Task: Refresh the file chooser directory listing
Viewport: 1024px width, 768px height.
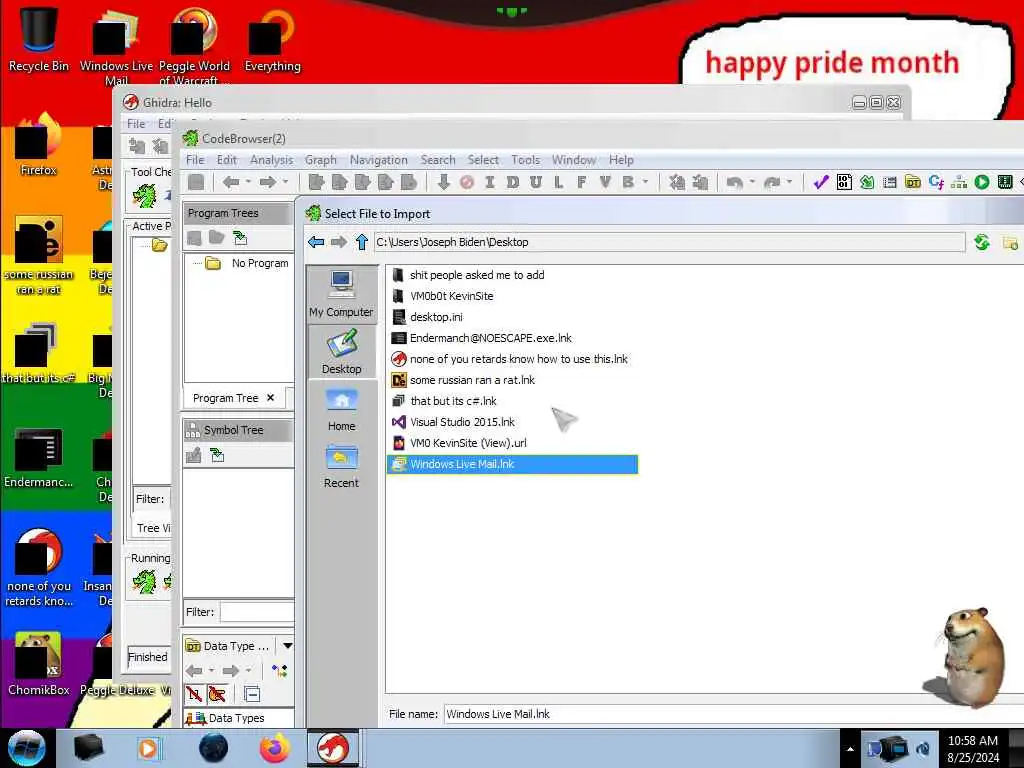Action: tap(982, 242)
